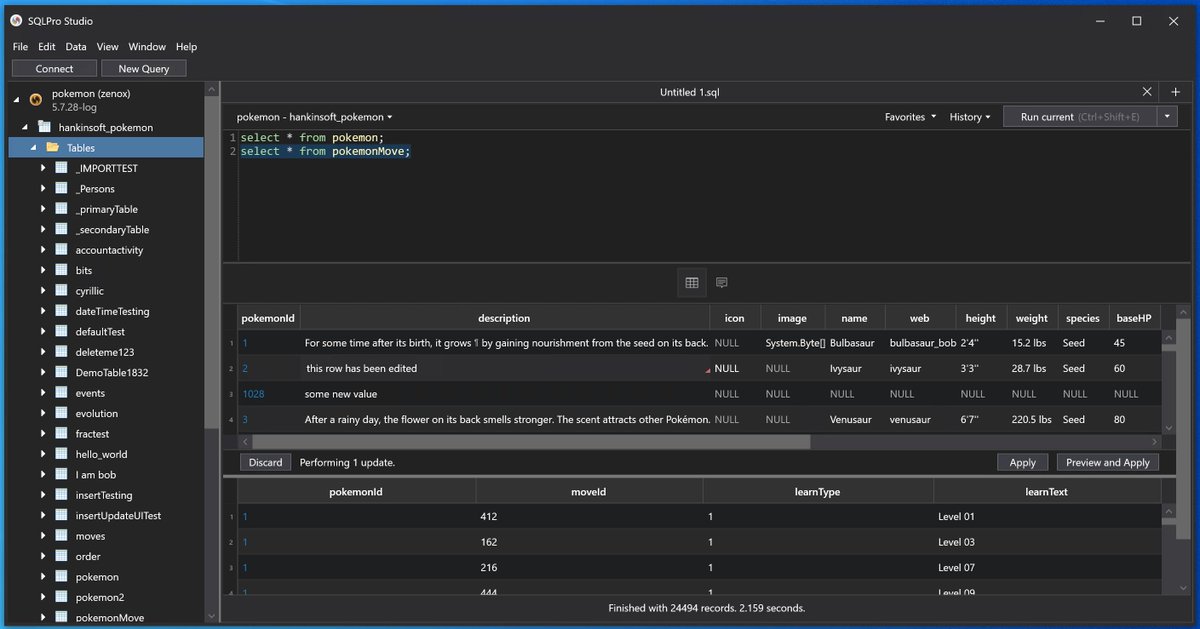Select the insertUpdateUITest table
Screen dimensions: 1200x629
pos(118,516)
